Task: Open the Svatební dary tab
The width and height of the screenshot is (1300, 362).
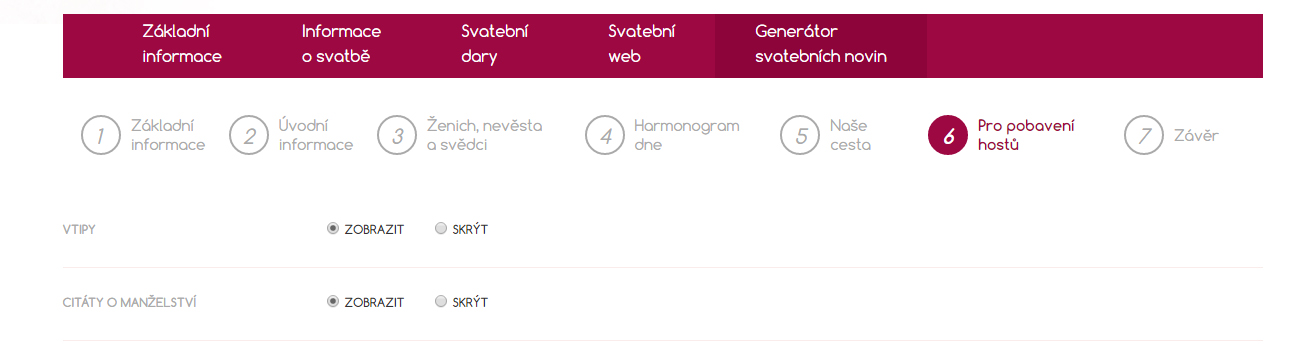Action: [x=495, y=45]
